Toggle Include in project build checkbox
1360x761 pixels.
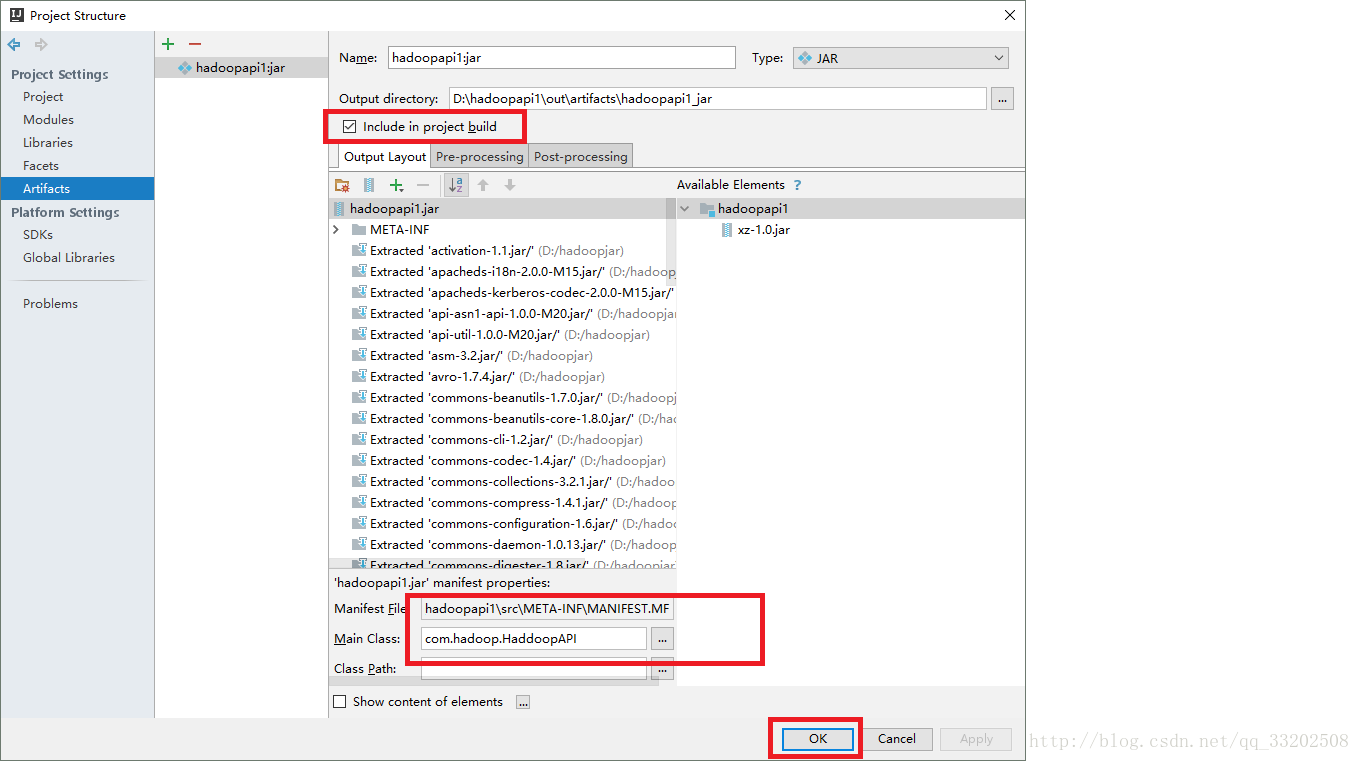click(x=349, y=127)
